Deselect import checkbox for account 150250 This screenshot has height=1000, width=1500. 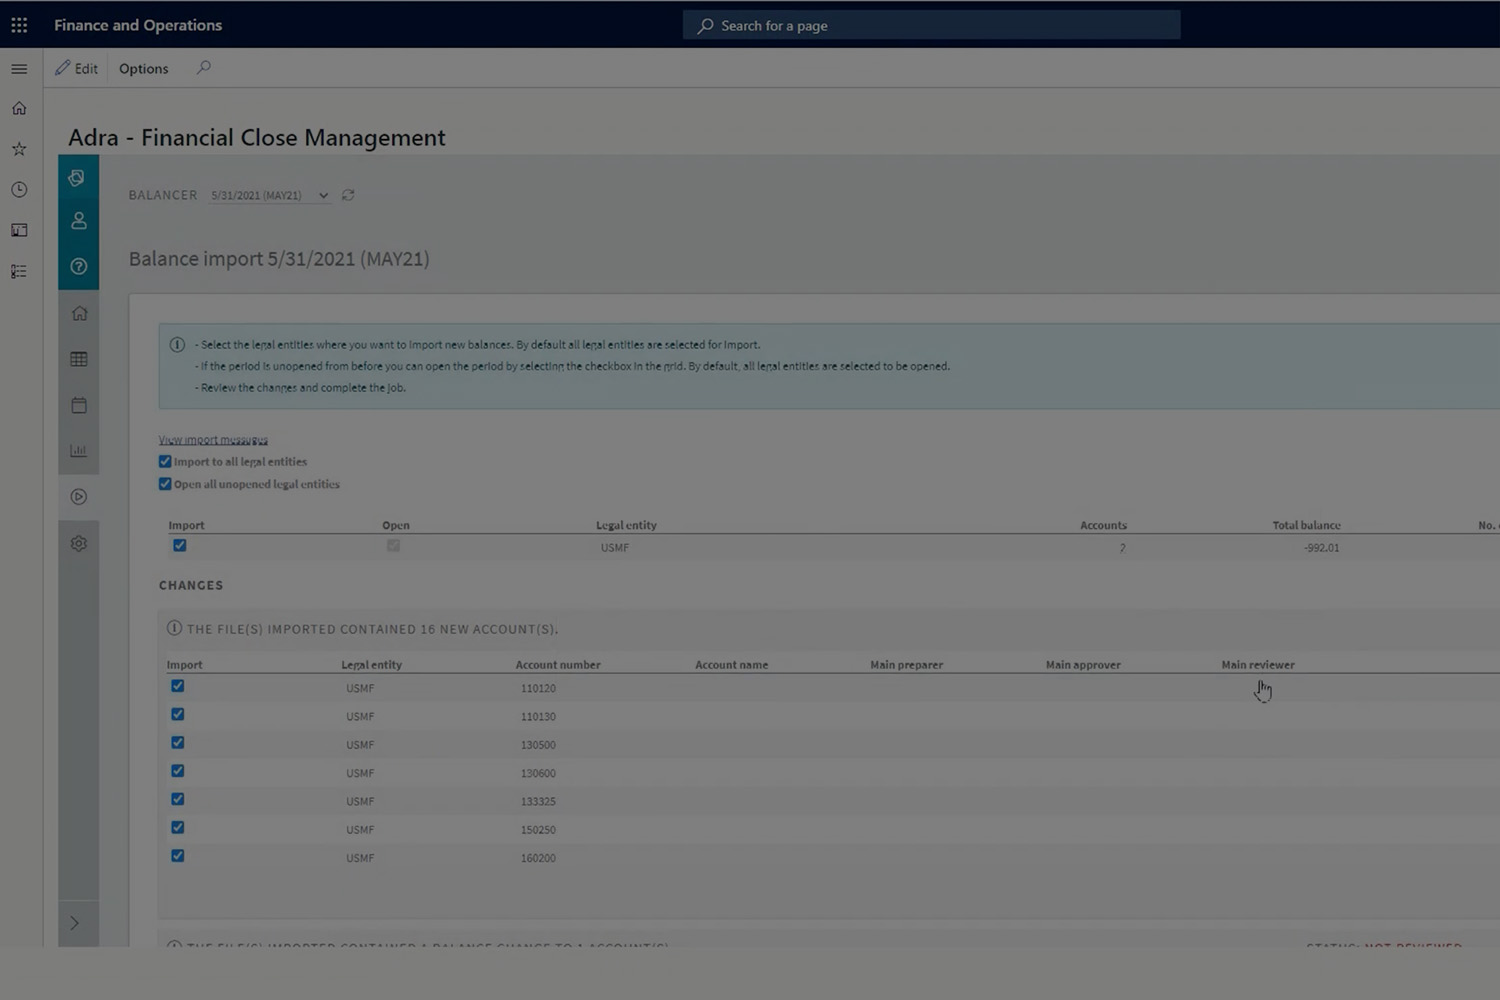click(178, 827)
